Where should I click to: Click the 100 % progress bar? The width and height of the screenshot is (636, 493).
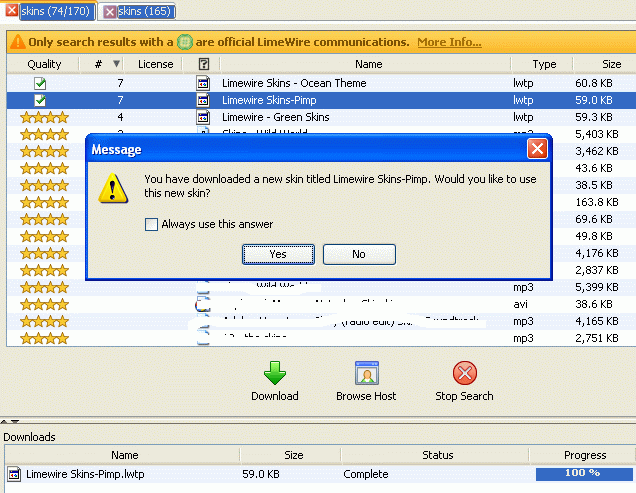(584, 474)
